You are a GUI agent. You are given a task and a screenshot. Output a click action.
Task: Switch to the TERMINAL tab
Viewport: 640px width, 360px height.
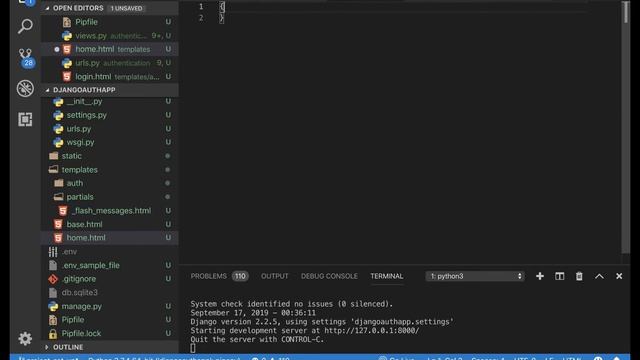click(x=387, y=276)
